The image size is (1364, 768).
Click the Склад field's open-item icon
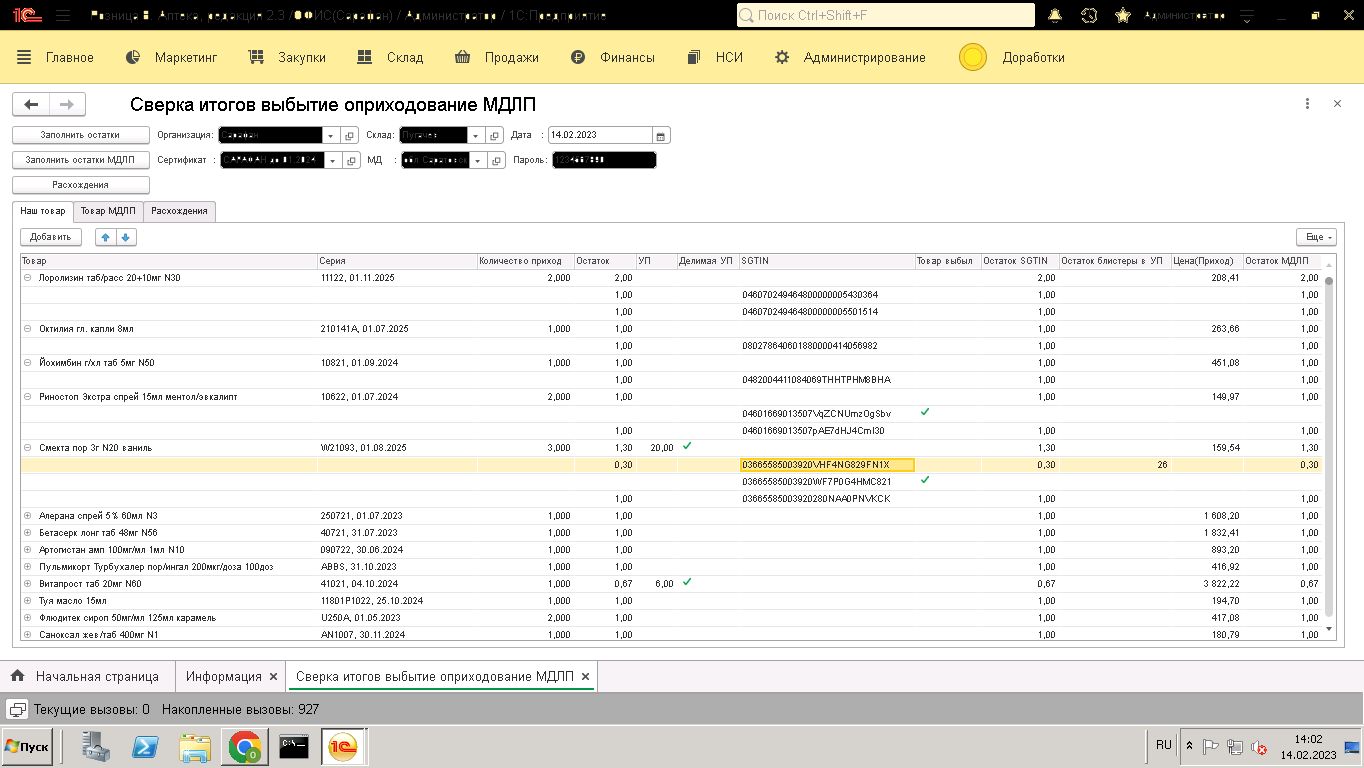495,135
